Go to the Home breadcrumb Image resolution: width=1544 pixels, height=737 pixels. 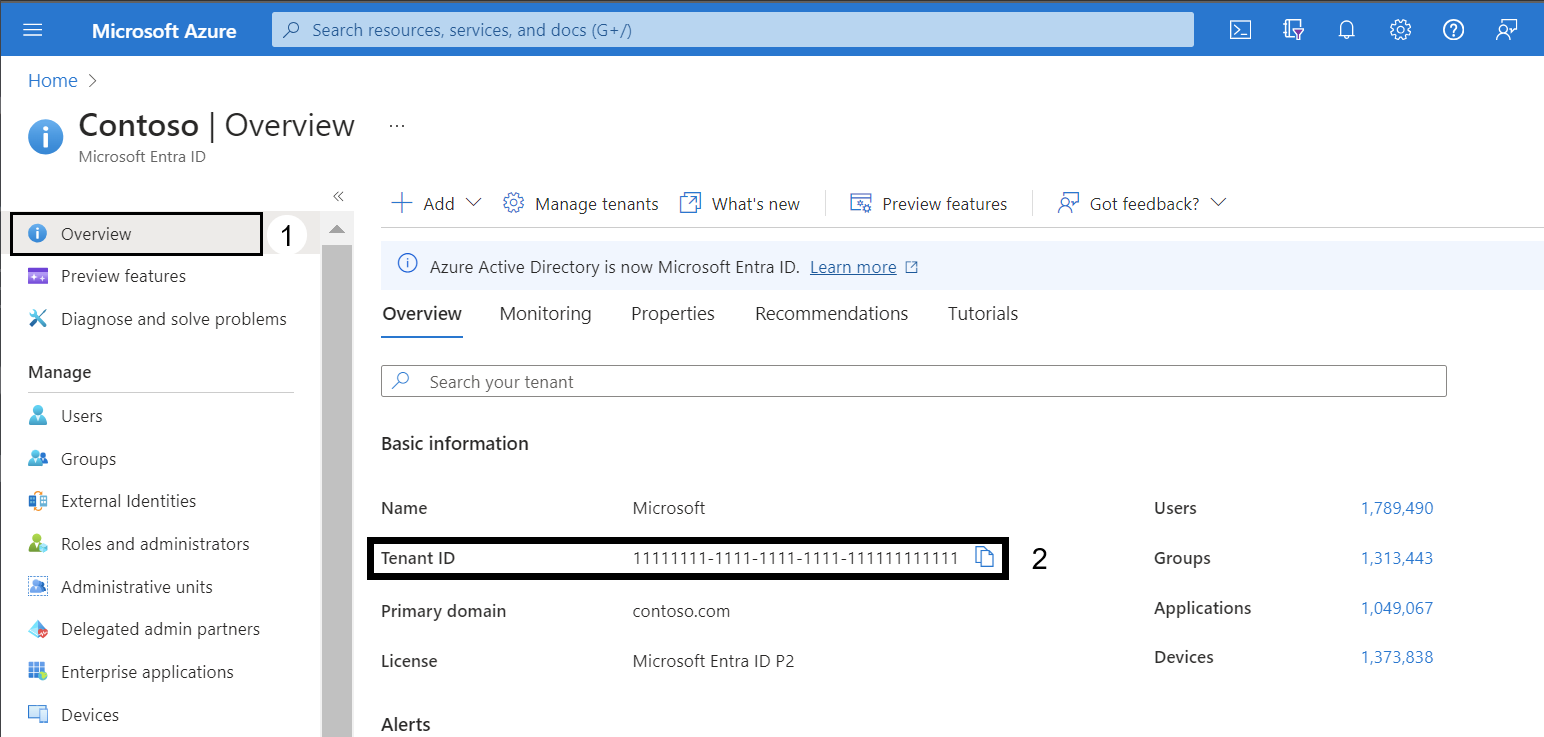tap(53, 81)
